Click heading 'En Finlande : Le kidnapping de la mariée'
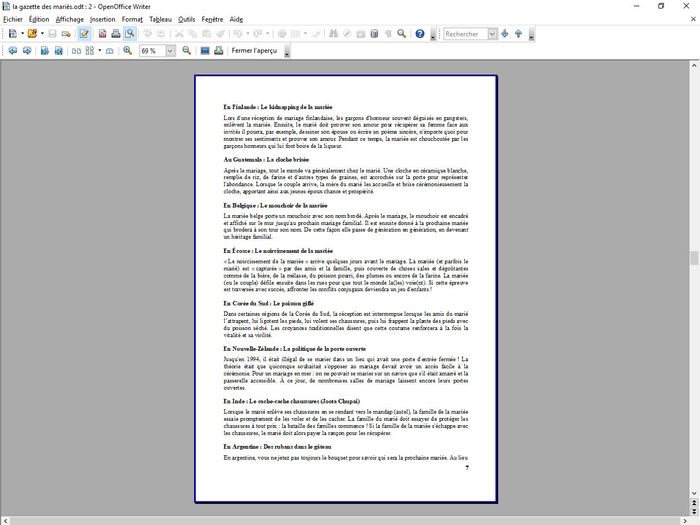 tap(278, 107)
